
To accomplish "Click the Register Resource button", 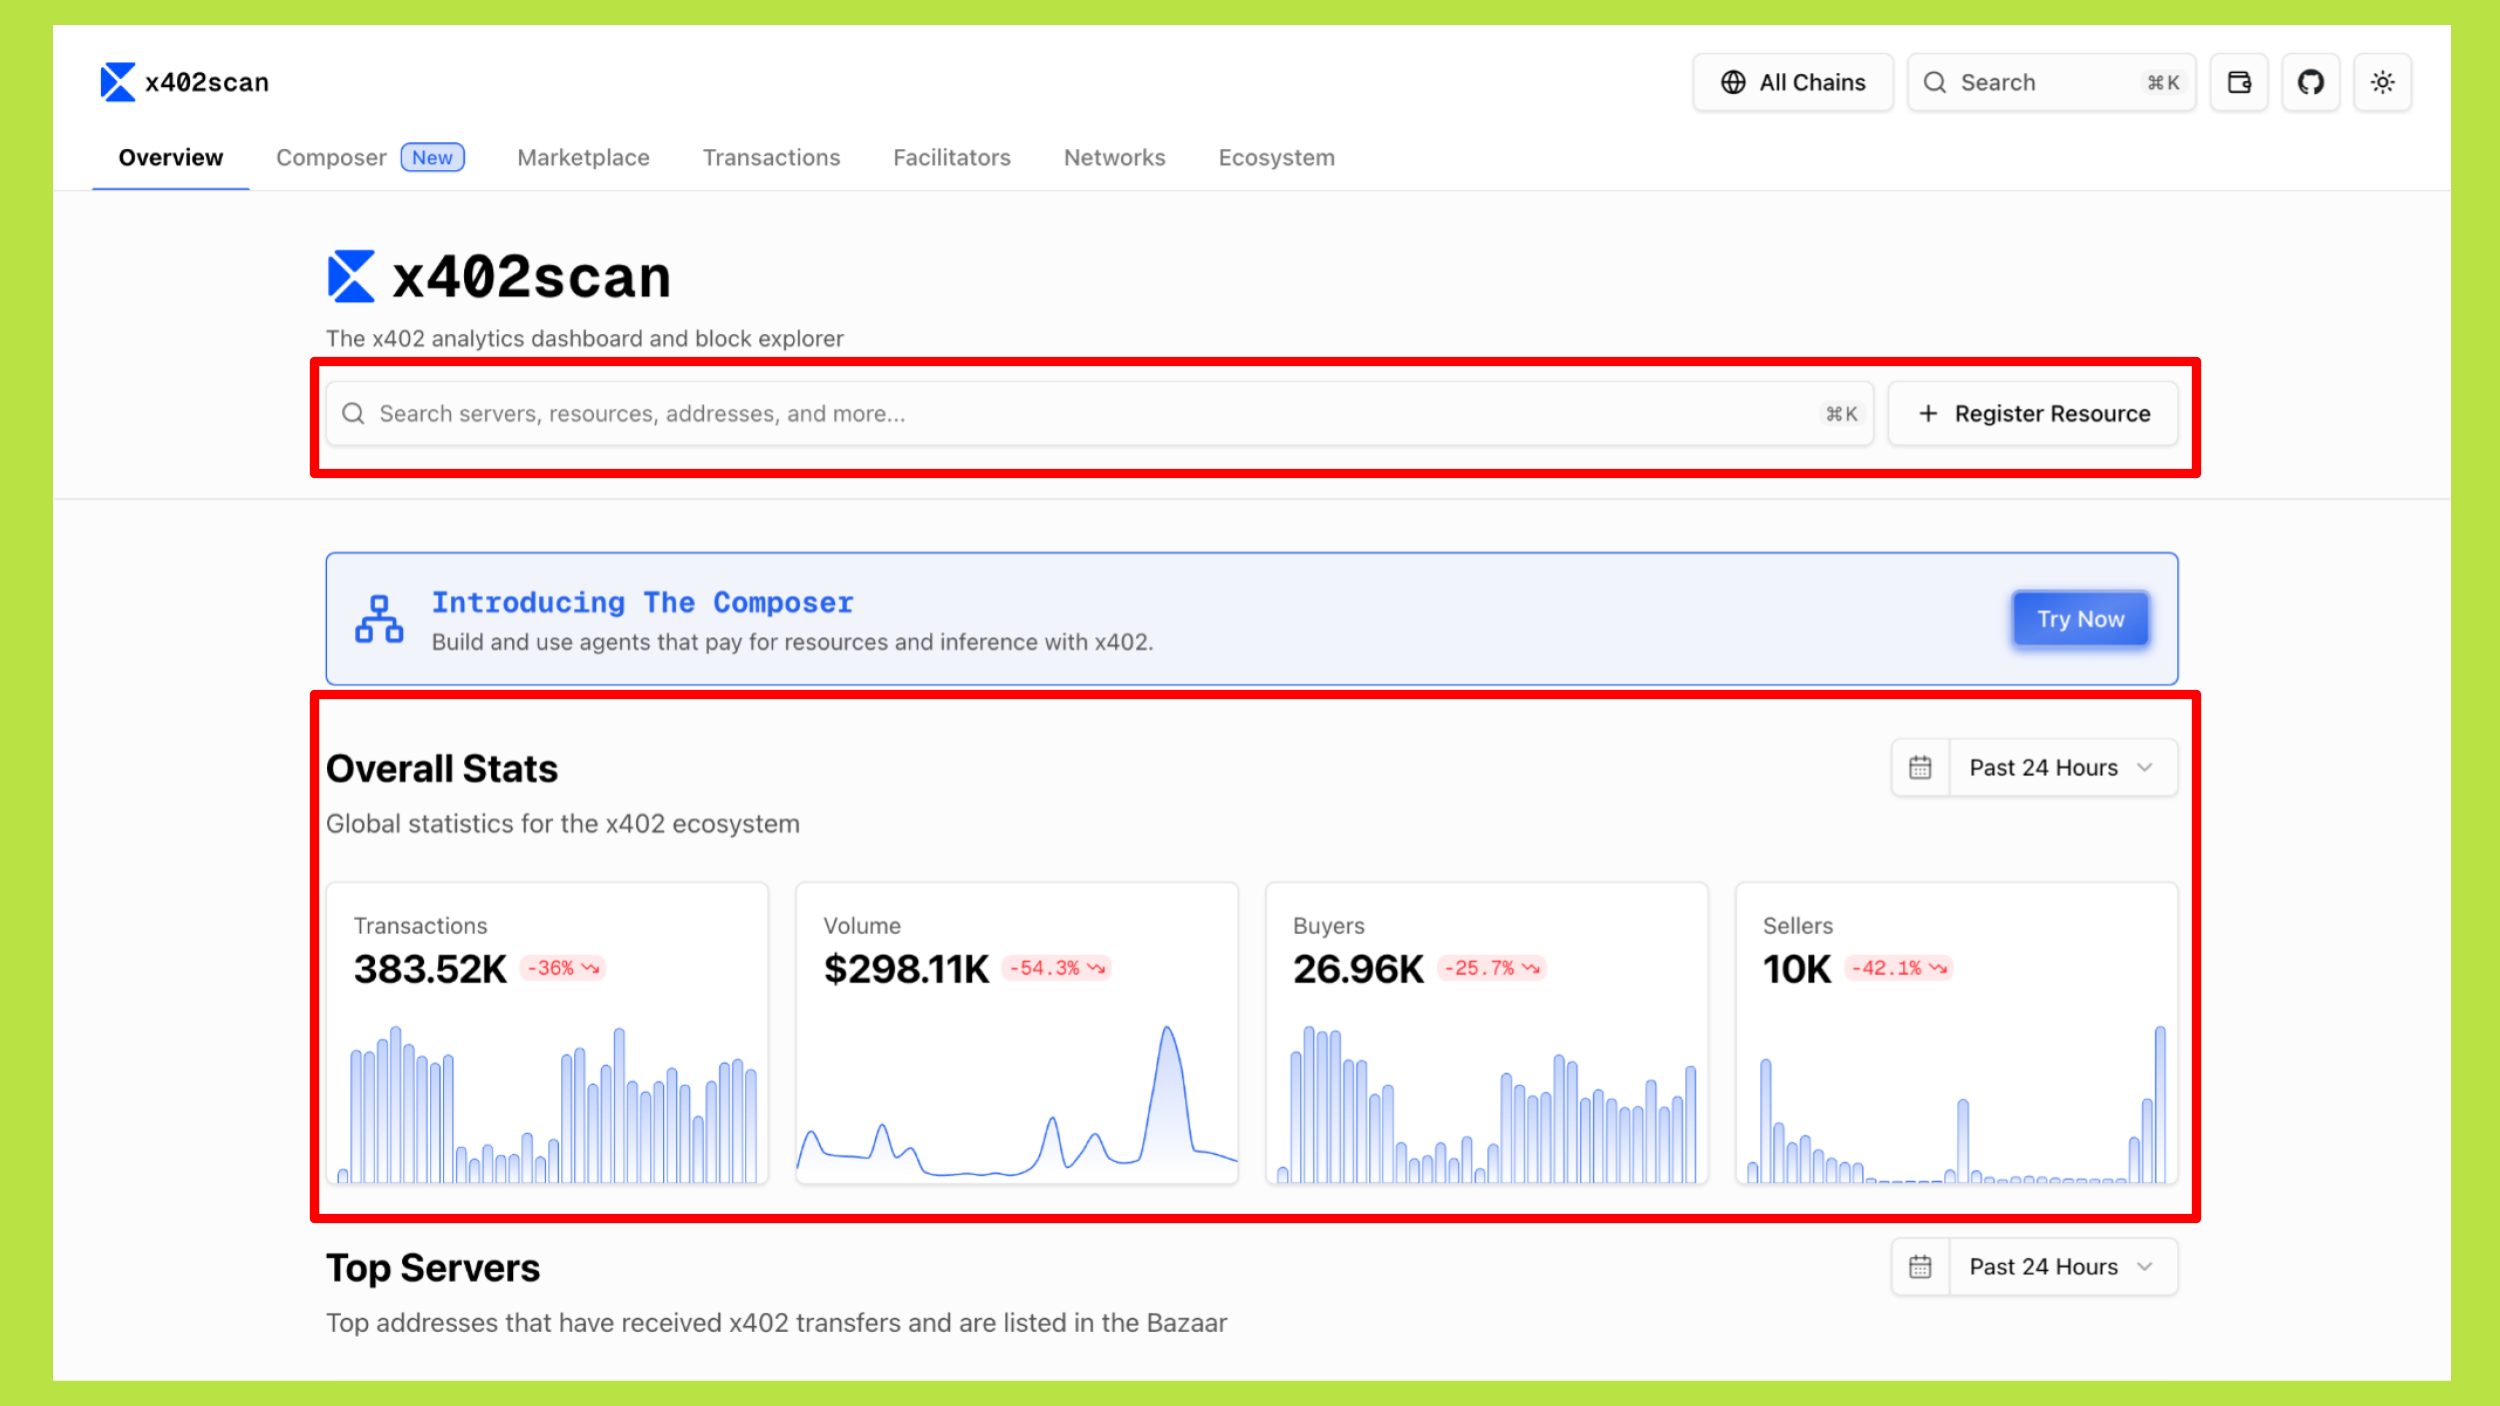I will pyautogui.click(x=2033, y=414).
